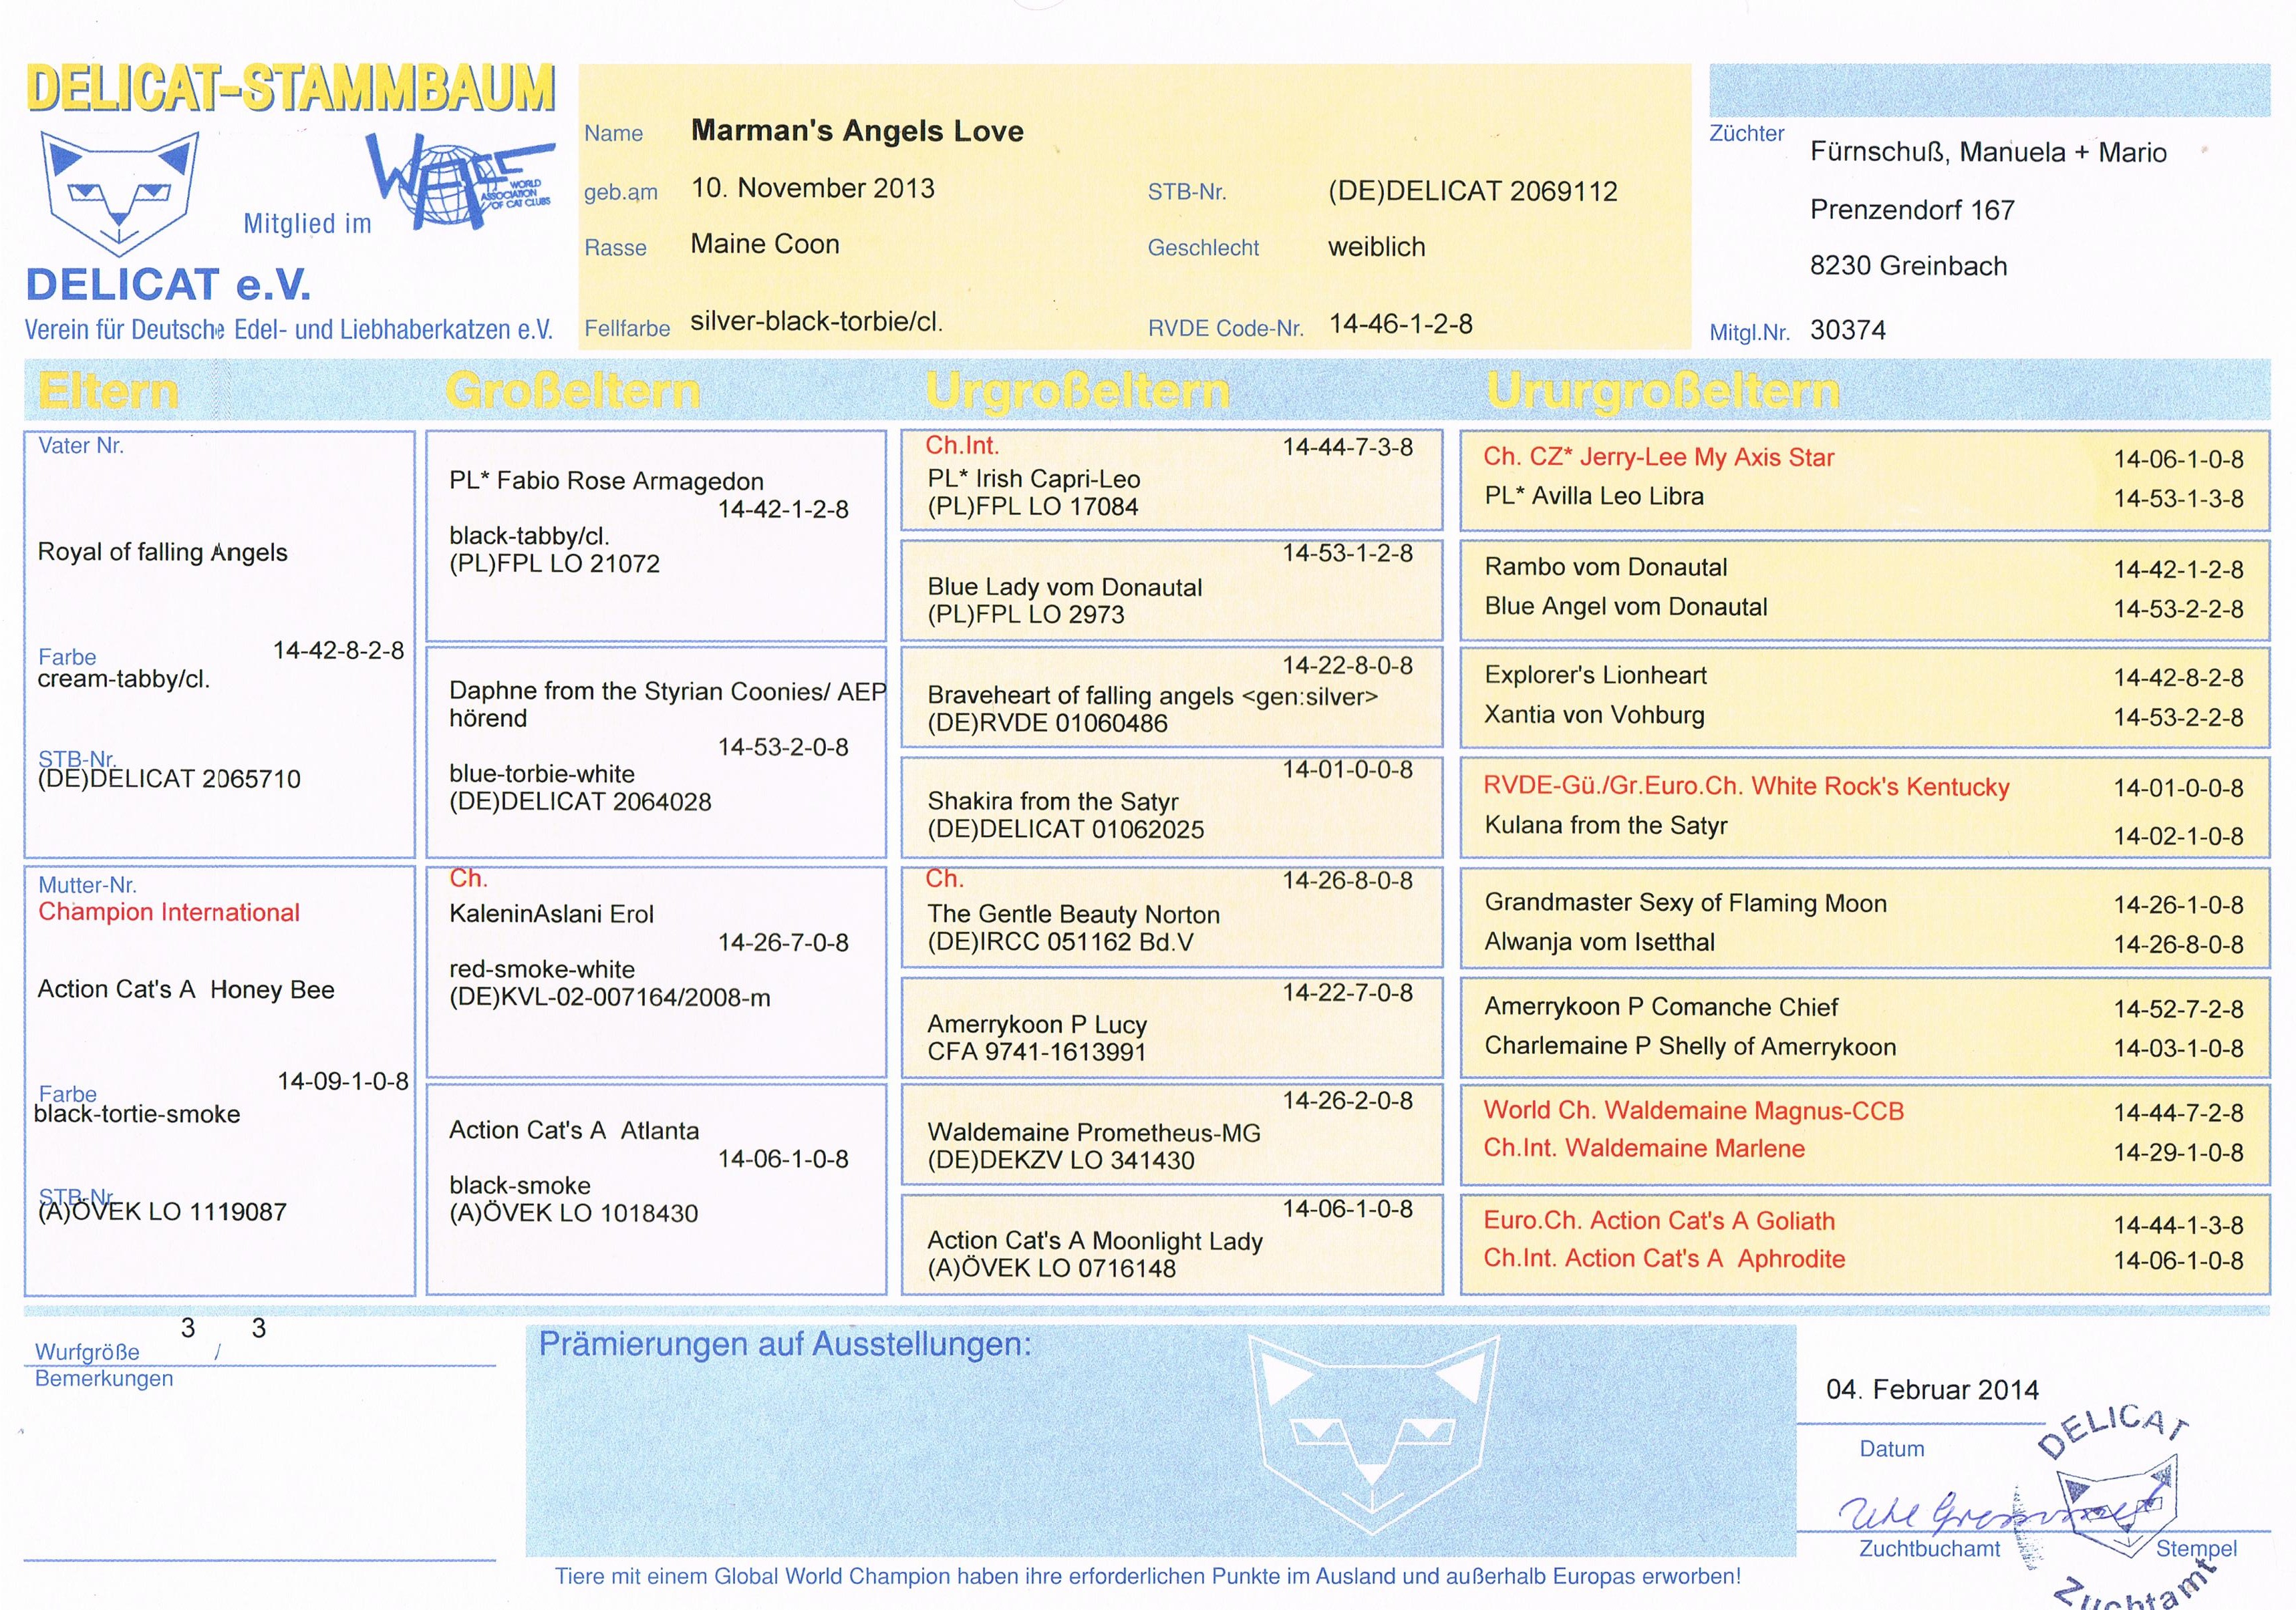Click Ch.Int. Waldemaine Marlene
The height and width of the screenshot is (1610, 2296).
(1644, 1148)
